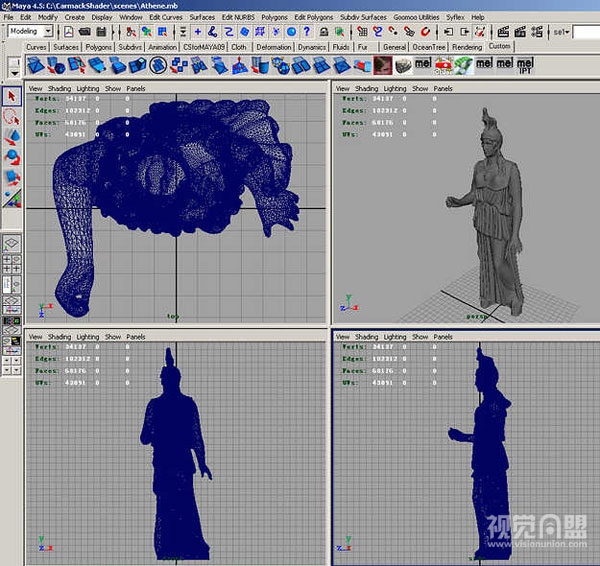Open Lighting menu in perspective viewport
Viewport: 600px width, 566px height.
click(396, 88)
